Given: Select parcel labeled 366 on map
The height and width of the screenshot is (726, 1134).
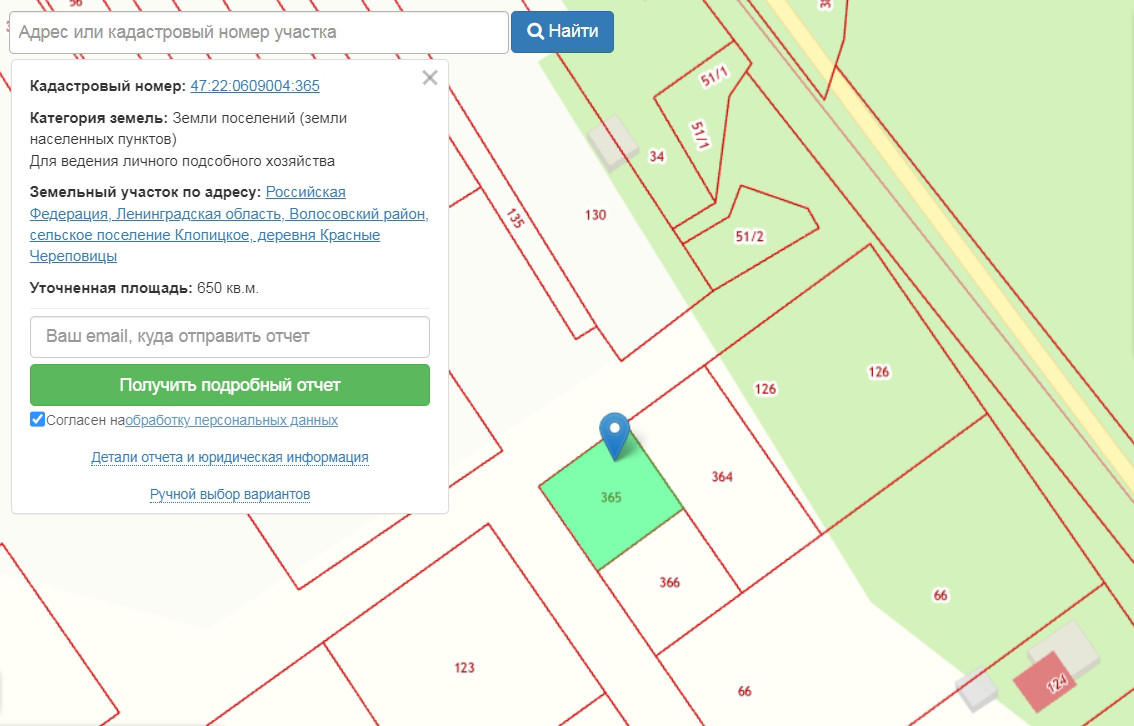Looking at the screenshot, I should (x=670, y=583).
